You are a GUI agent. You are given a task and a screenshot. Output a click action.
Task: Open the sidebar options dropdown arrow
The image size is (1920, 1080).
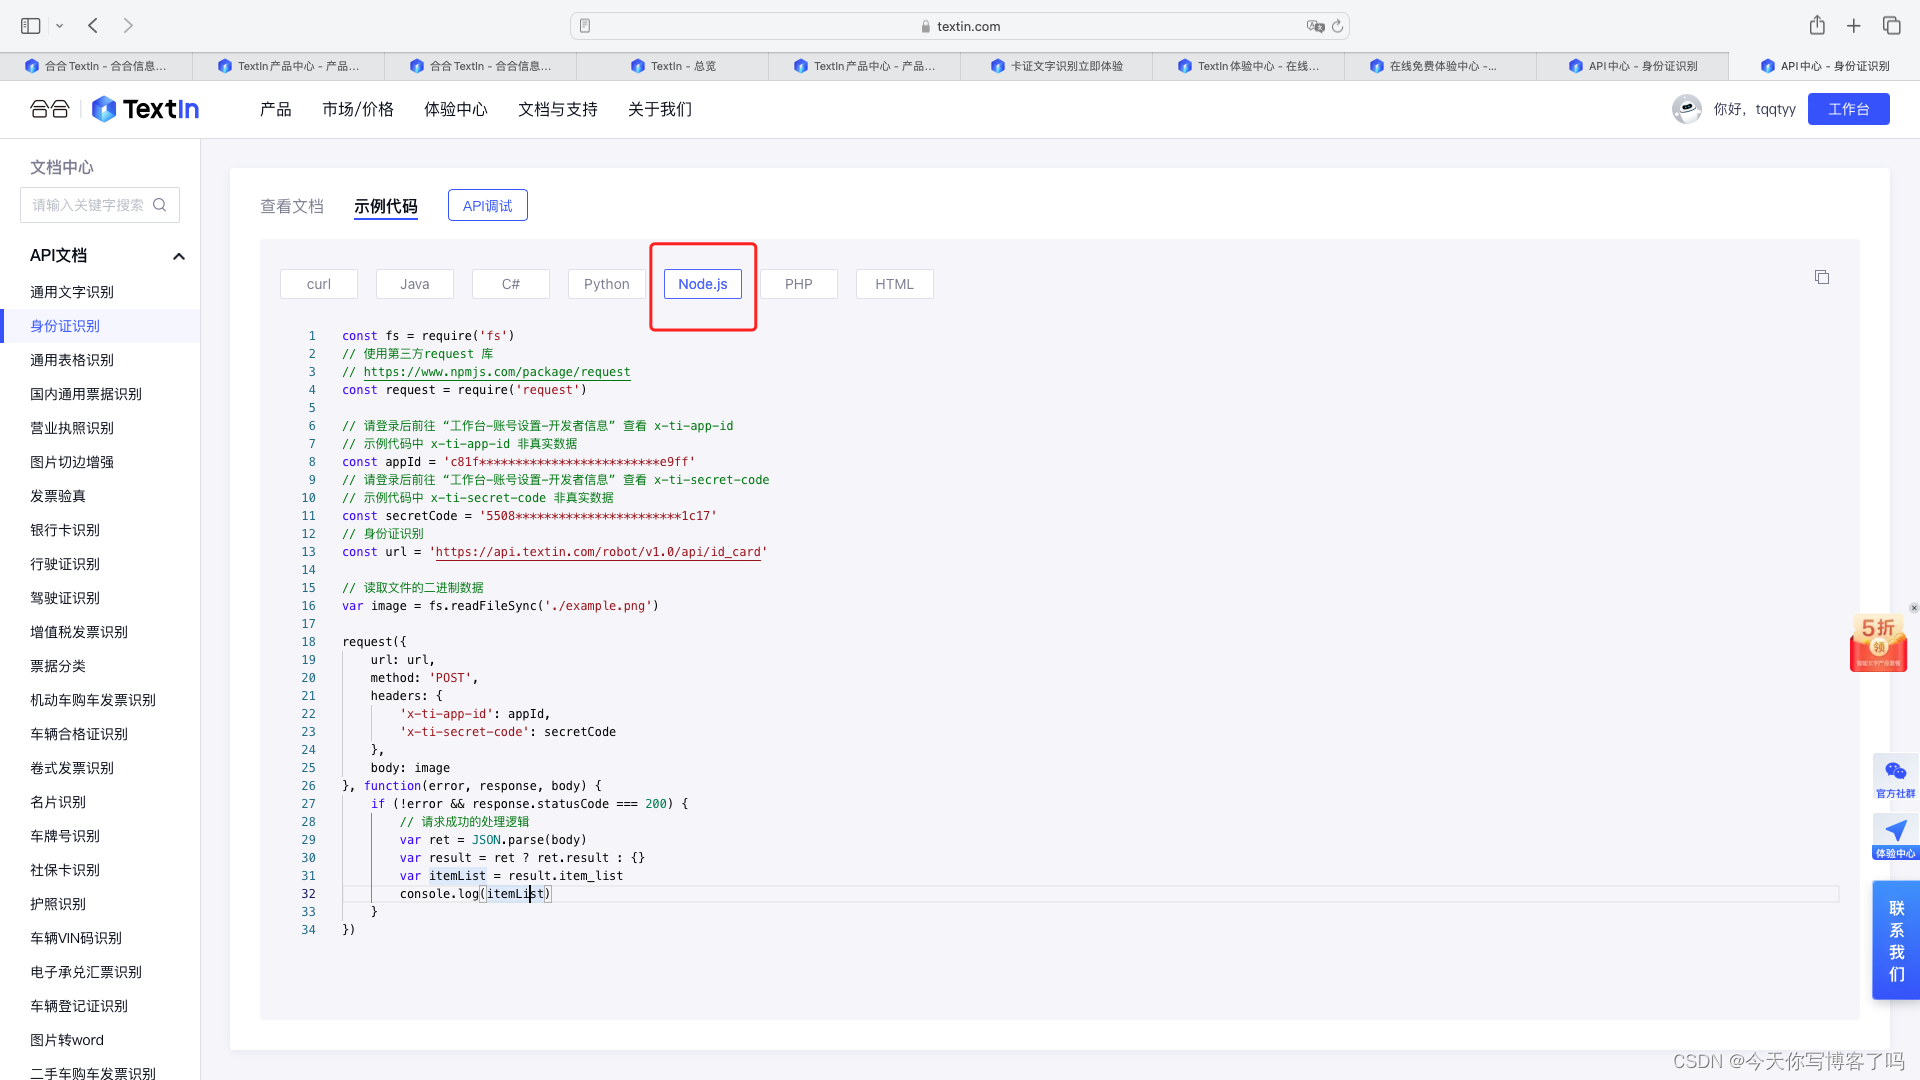[60, 26]
